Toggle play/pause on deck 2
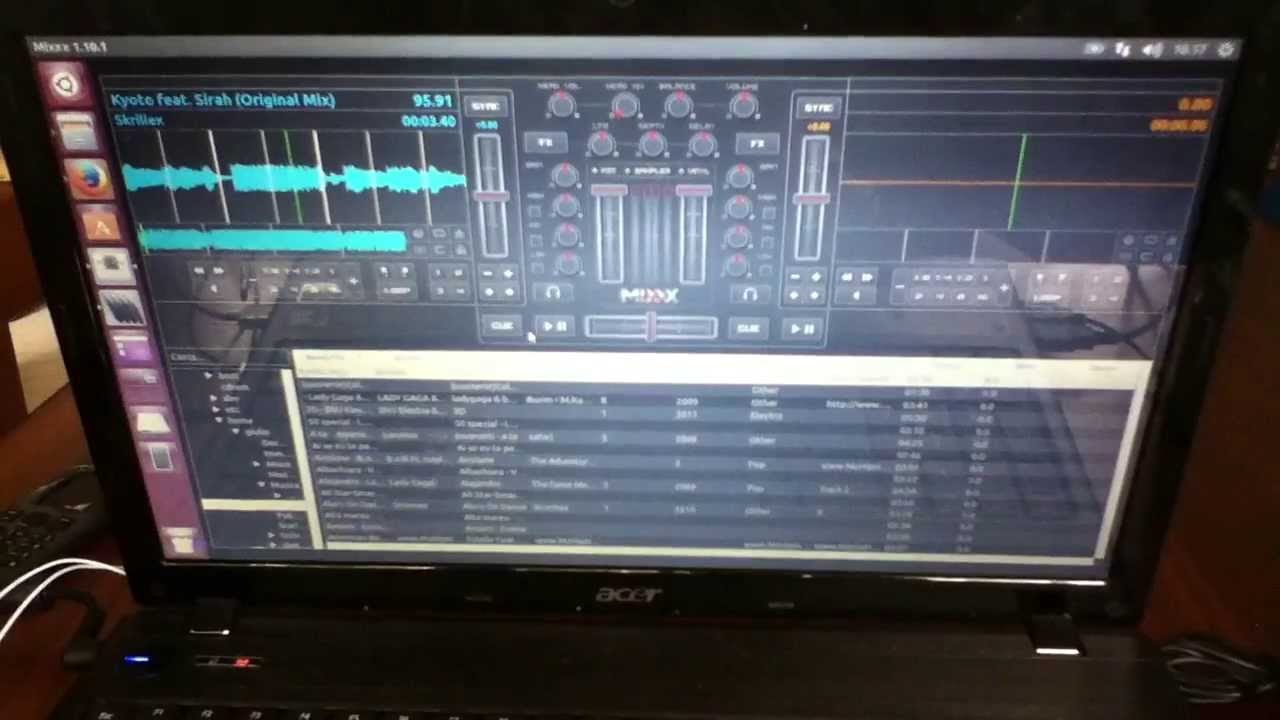This screenshot has height=720, width=1280. coord(803,329)
